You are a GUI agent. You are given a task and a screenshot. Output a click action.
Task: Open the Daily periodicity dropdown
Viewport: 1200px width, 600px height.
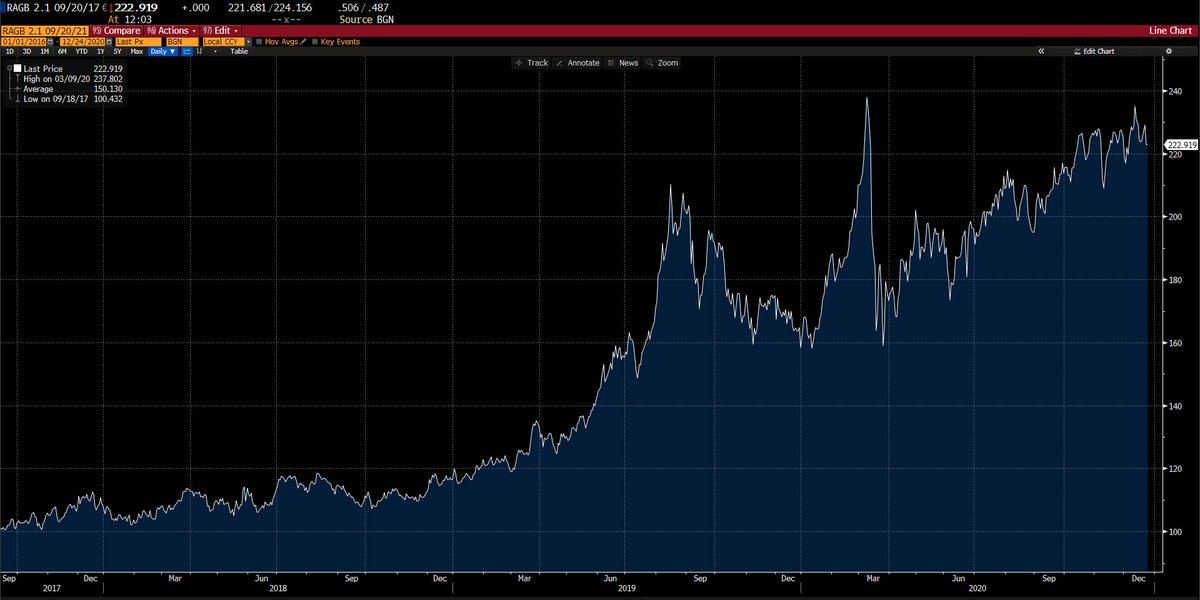(x=162, y=51)
